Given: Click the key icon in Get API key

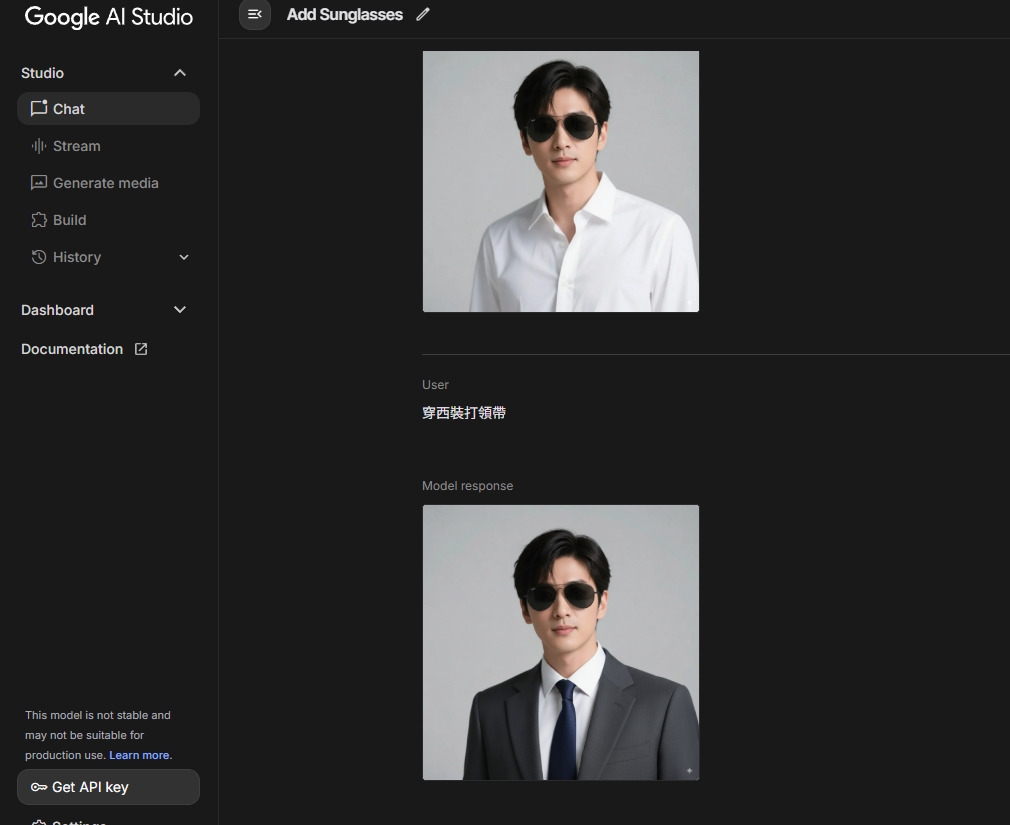Looking at the screenshot, I should pos(39,787).
